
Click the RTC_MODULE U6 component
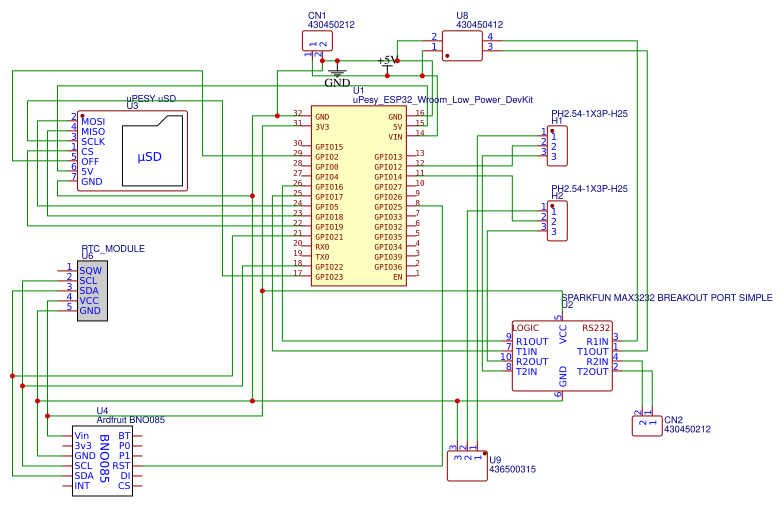92,290
